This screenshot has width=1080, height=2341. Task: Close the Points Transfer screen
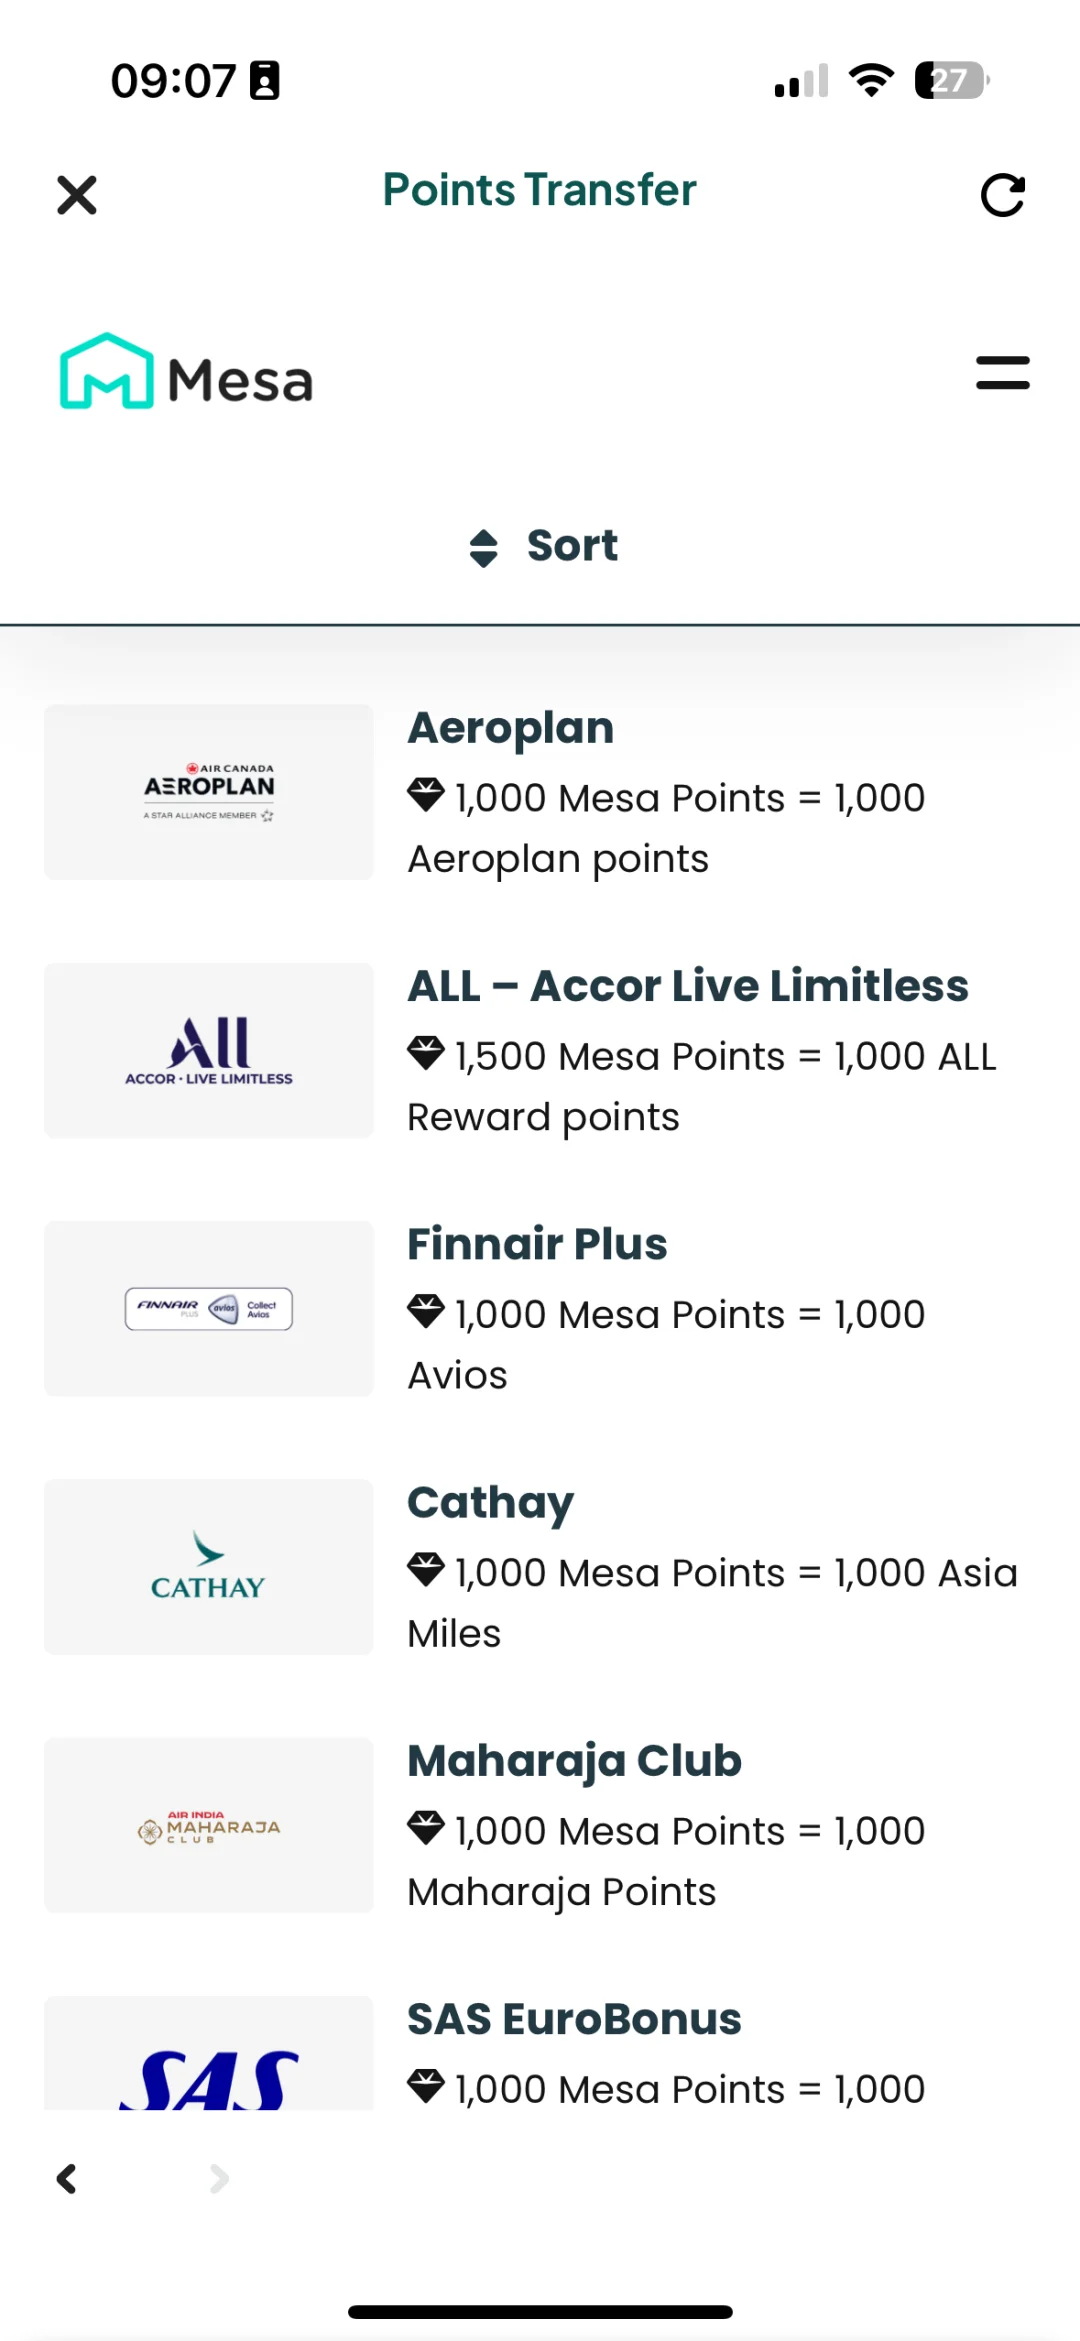[77, 195]
